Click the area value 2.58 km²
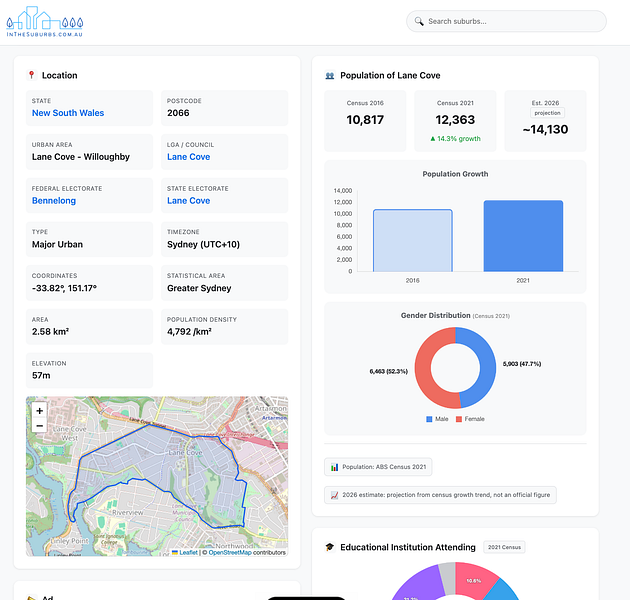This screenshot has height=600, width=630. pyautogui.click(x=50, y=332)
